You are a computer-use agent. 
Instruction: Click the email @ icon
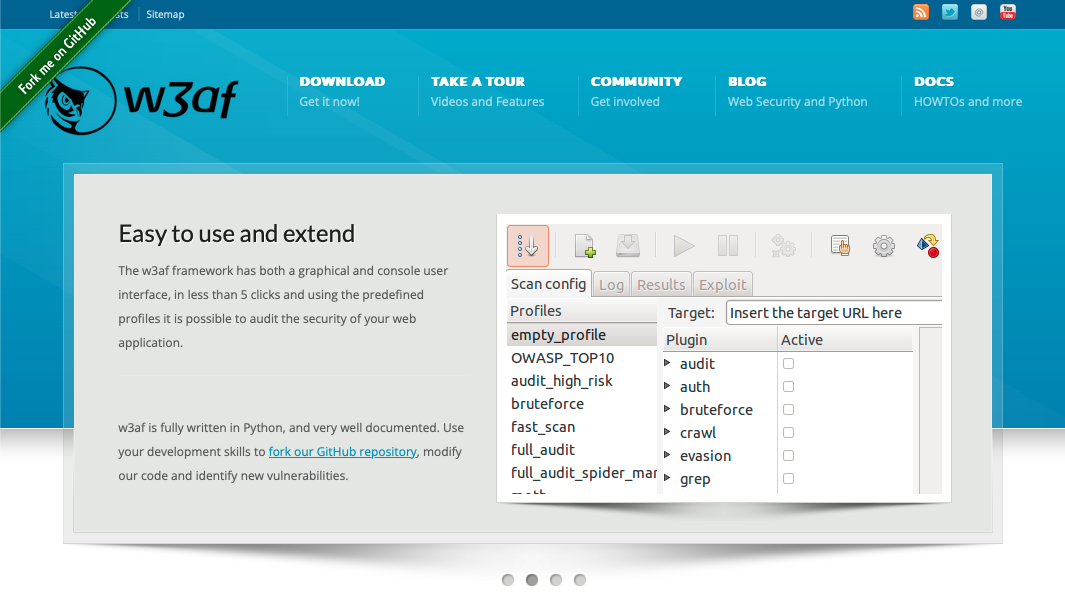(x=979, y=12)
